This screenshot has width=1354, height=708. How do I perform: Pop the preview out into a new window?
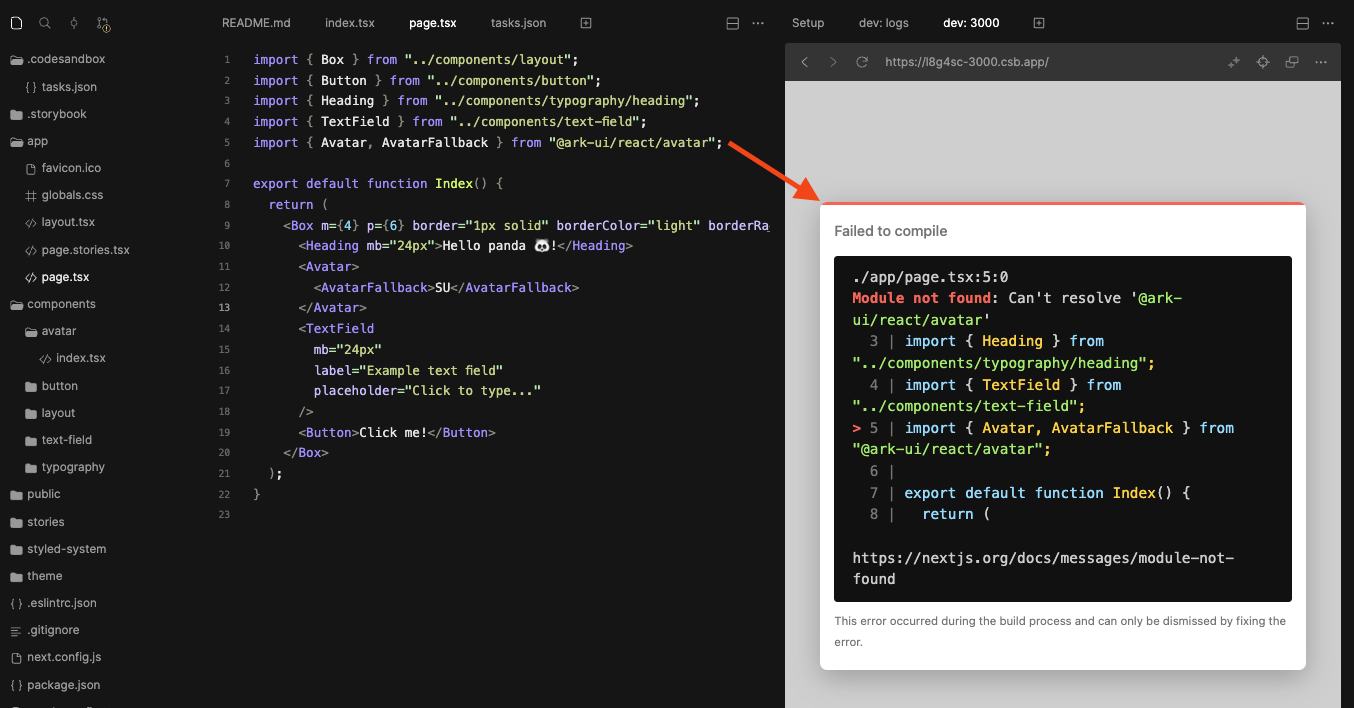point(1291,61)
